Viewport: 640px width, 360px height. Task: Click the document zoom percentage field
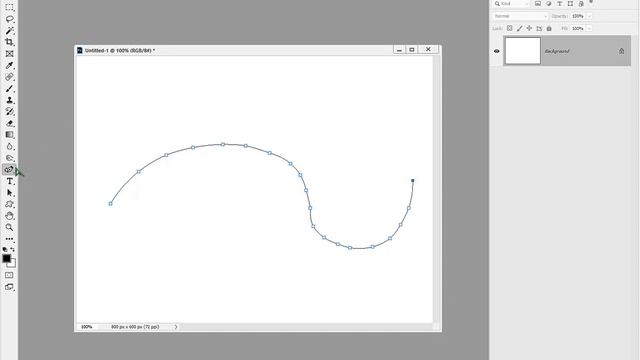click(87, 327)
